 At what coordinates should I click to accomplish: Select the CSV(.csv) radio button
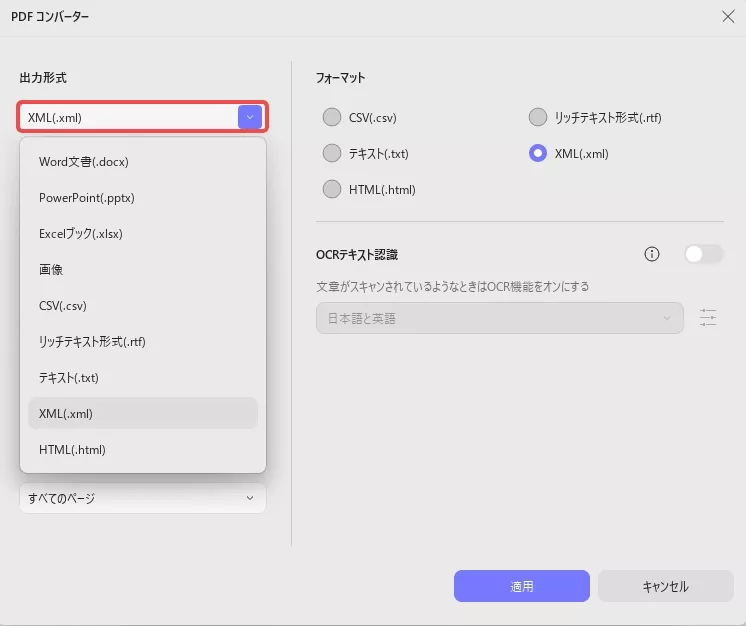pyautogui.click(x=332, y=117)
